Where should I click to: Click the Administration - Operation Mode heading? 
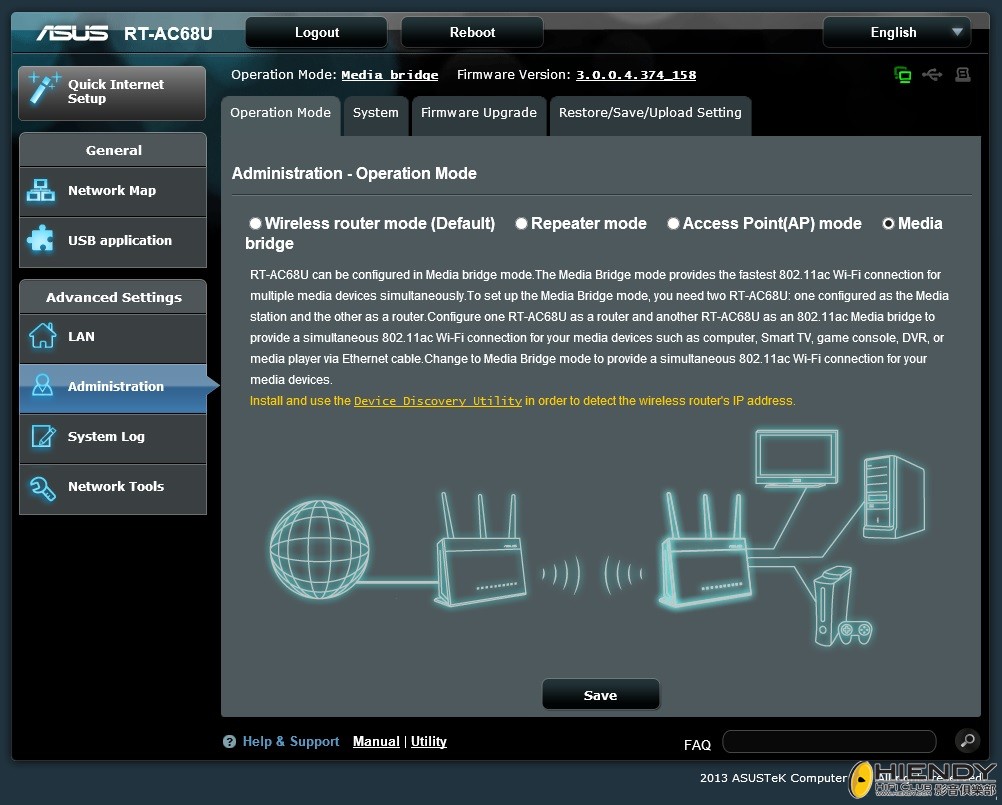(354, 174)
